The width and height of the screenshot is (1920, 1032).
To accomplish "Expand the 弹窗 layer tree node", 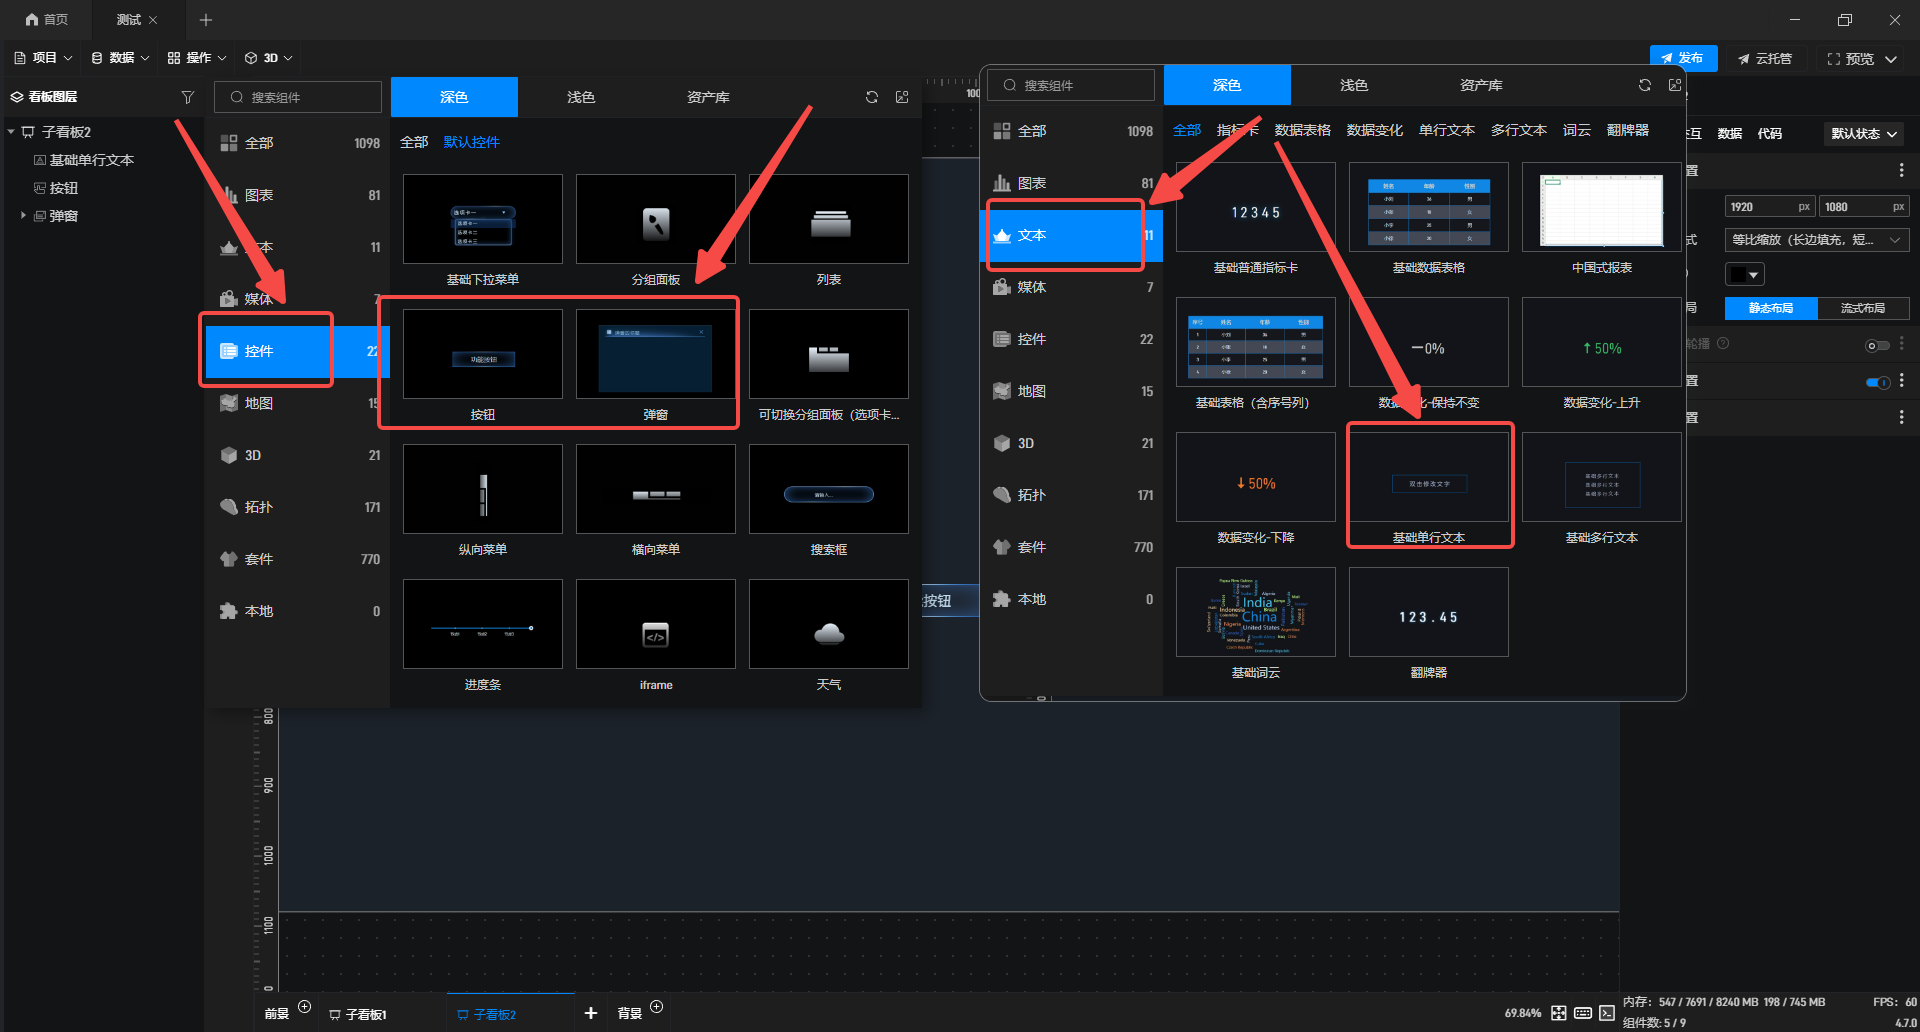I will click(23, 216).
